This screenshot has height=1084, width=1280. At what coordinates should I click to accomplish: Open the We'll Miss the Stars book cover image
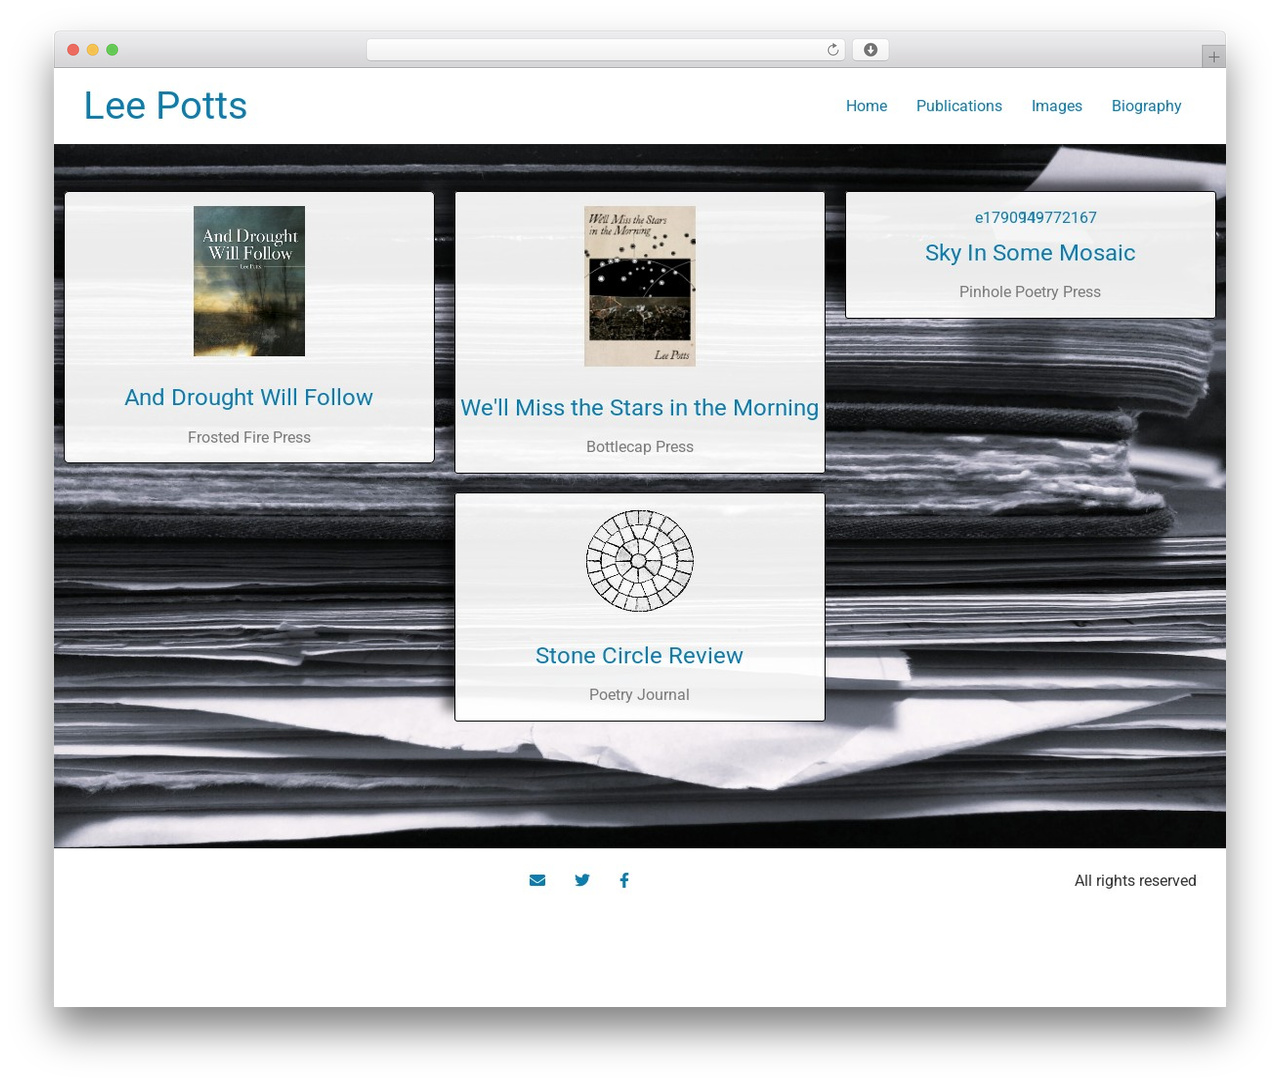640,286
